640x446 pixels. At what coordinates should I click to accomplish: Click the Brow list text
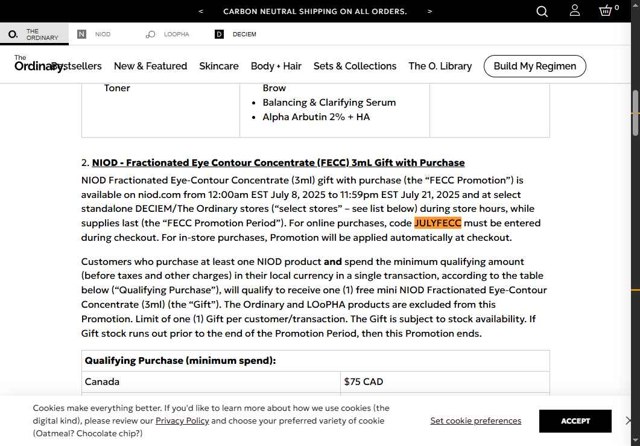click(x=274, y=88)
